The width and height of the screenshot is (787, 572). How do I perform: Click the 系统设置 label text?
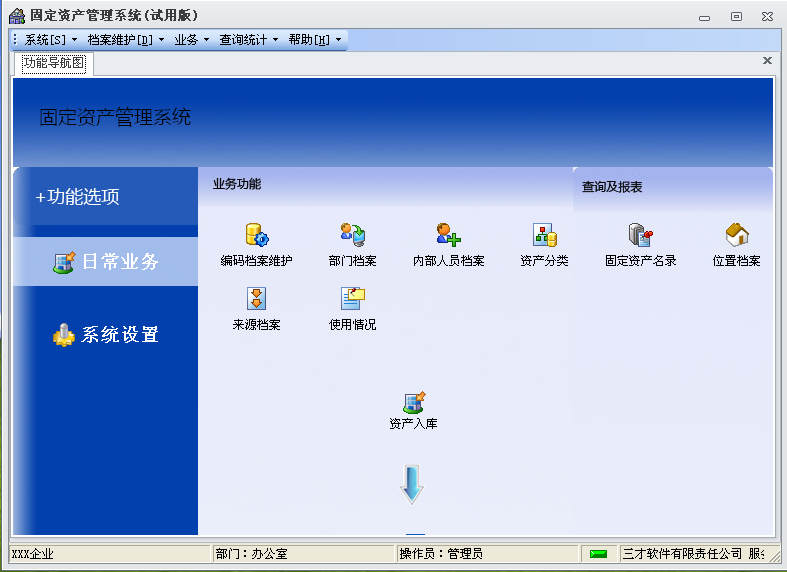(120, 335)
